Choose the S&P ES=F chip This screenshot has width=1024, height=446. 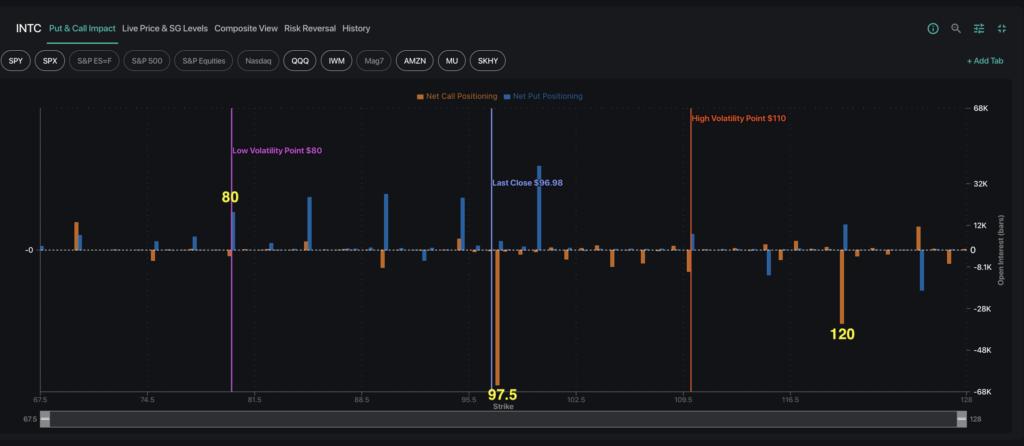pyautogui.click(x=94, y=61)
